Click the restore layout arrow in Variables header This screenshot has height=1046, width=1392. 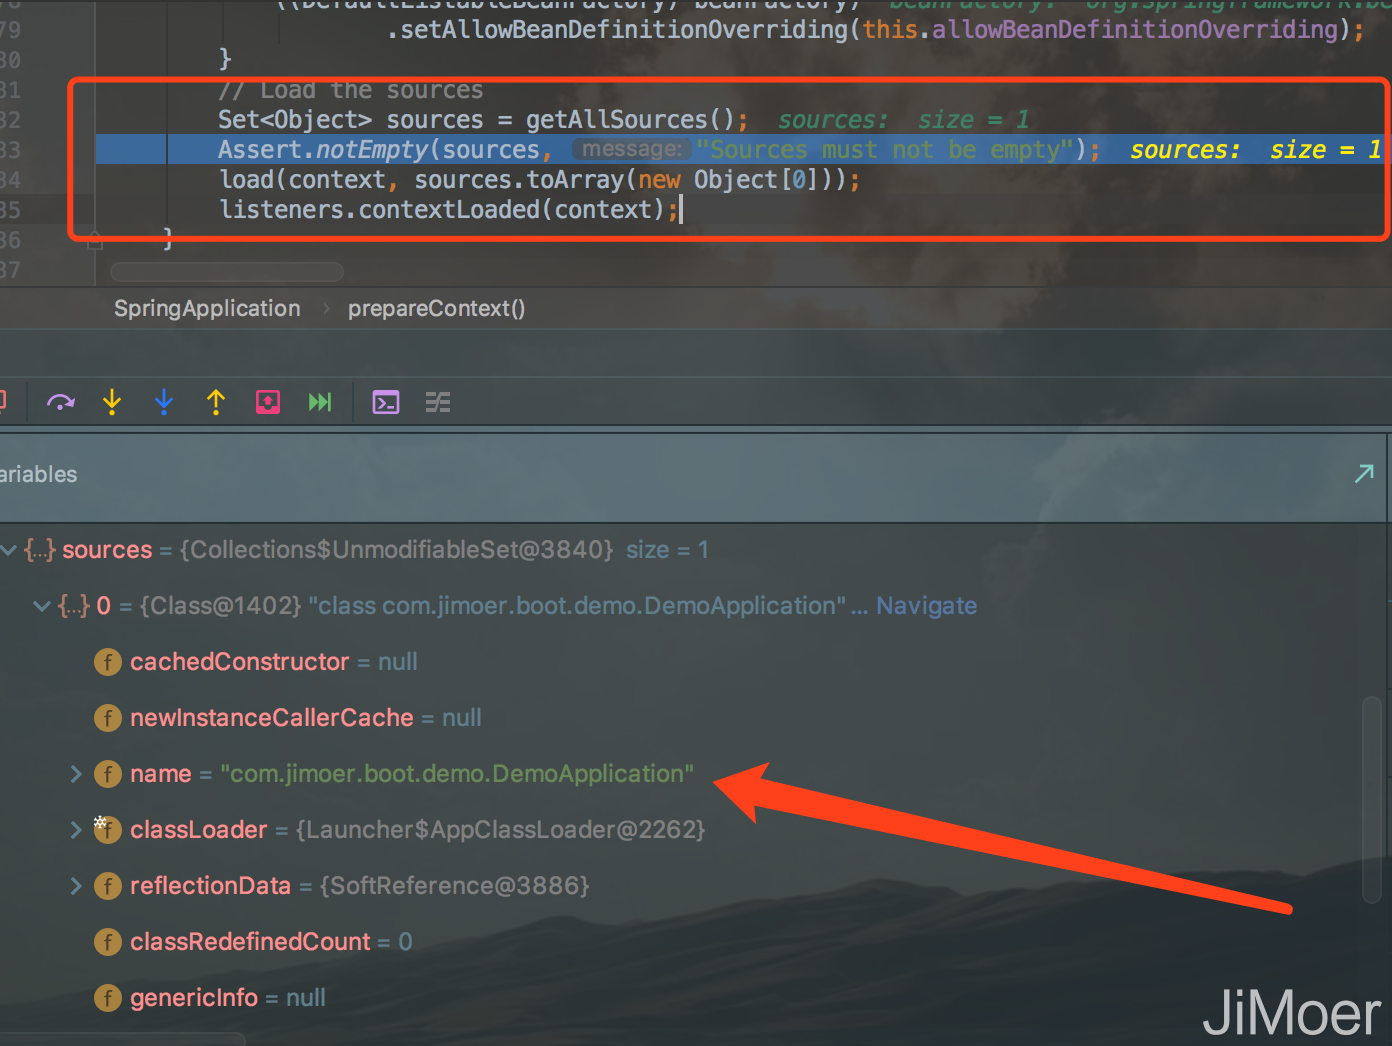click(x=1364, y=474)
